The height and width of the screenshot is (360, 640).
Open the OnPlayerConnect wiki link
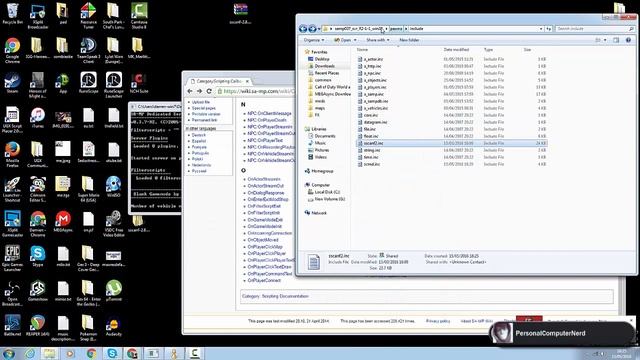(x=264, y=280)
